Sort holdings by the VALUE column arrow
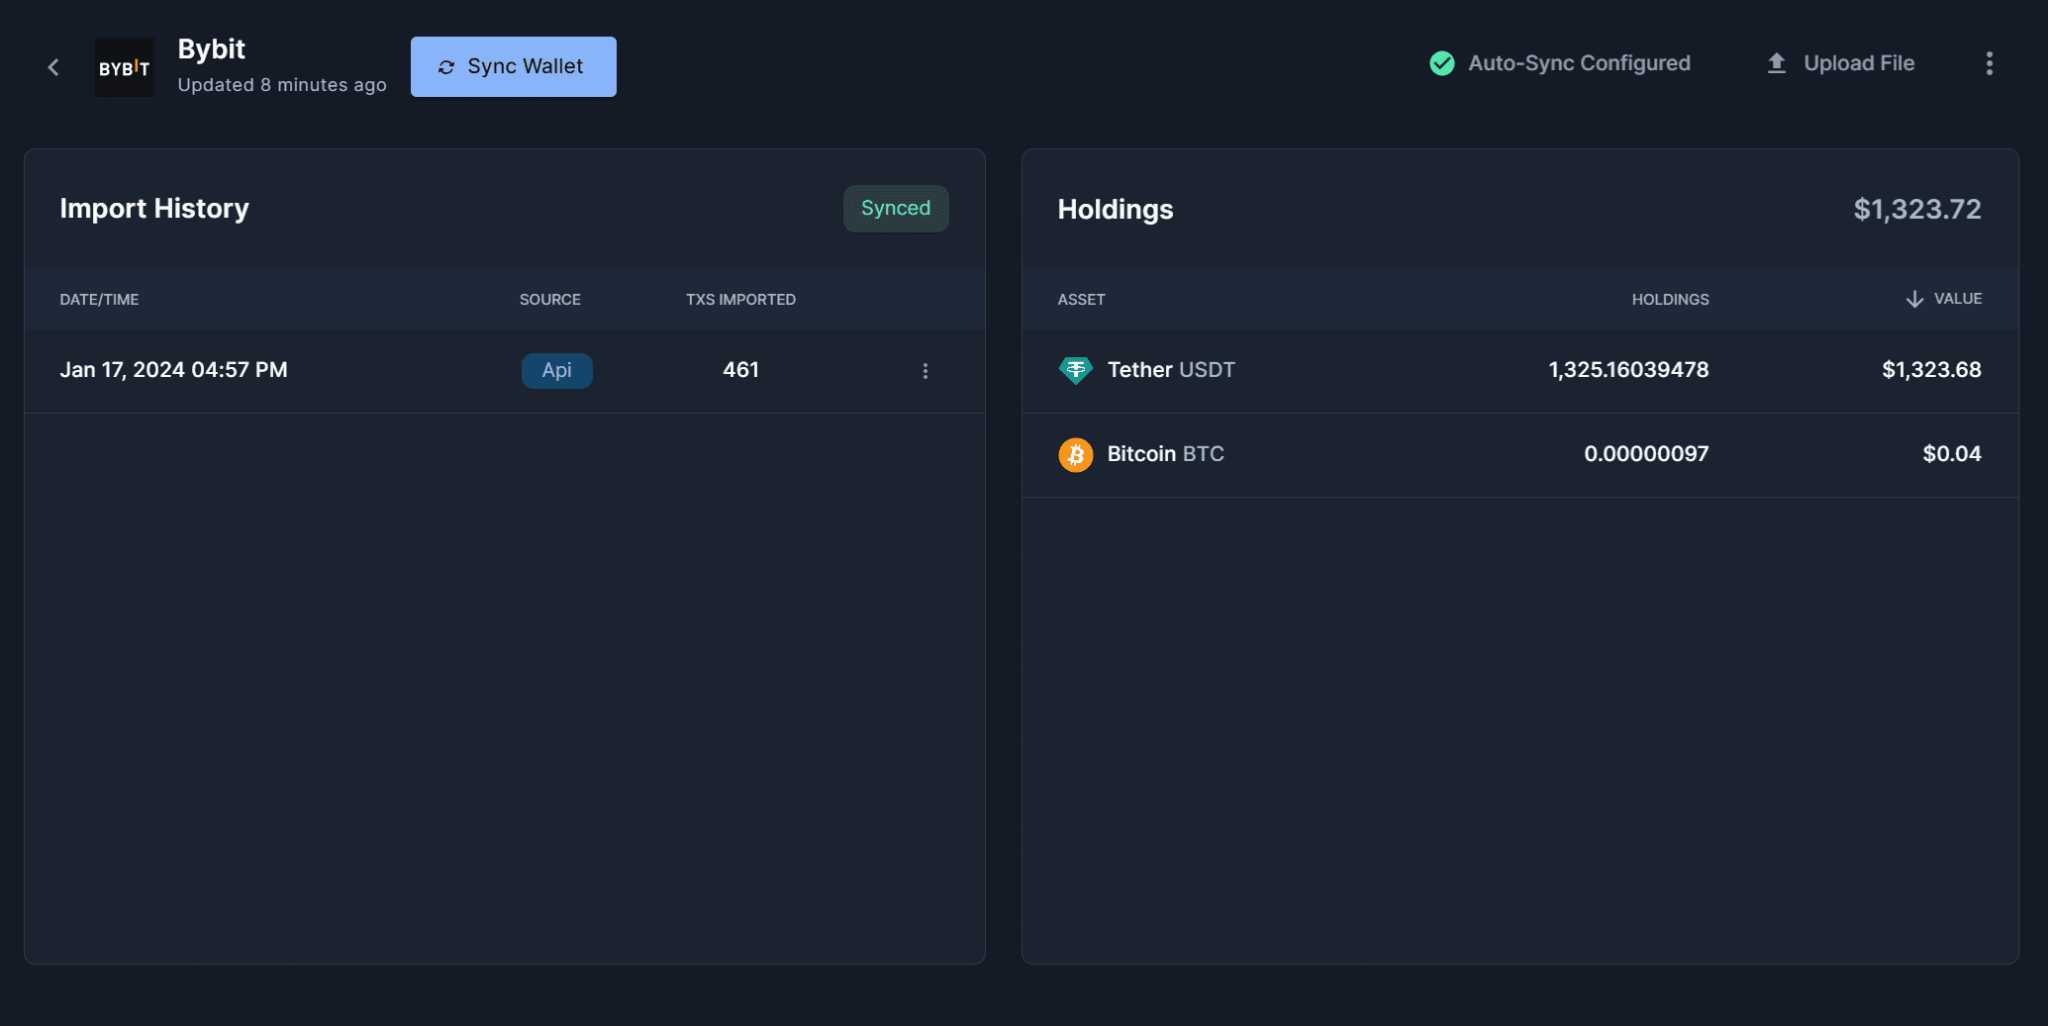The image size is (2048, 1026). (1914, 299)
